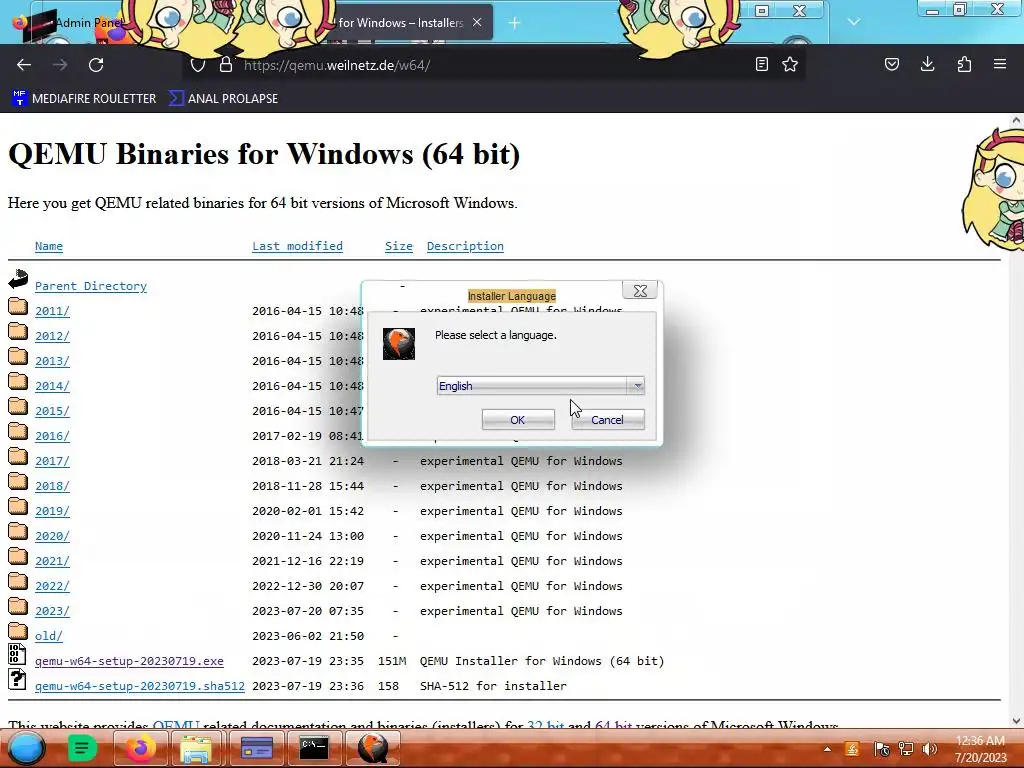This screenshot has width=1024, height=768.
Task: Open the Start orb on taskbar
Action: 26,748
